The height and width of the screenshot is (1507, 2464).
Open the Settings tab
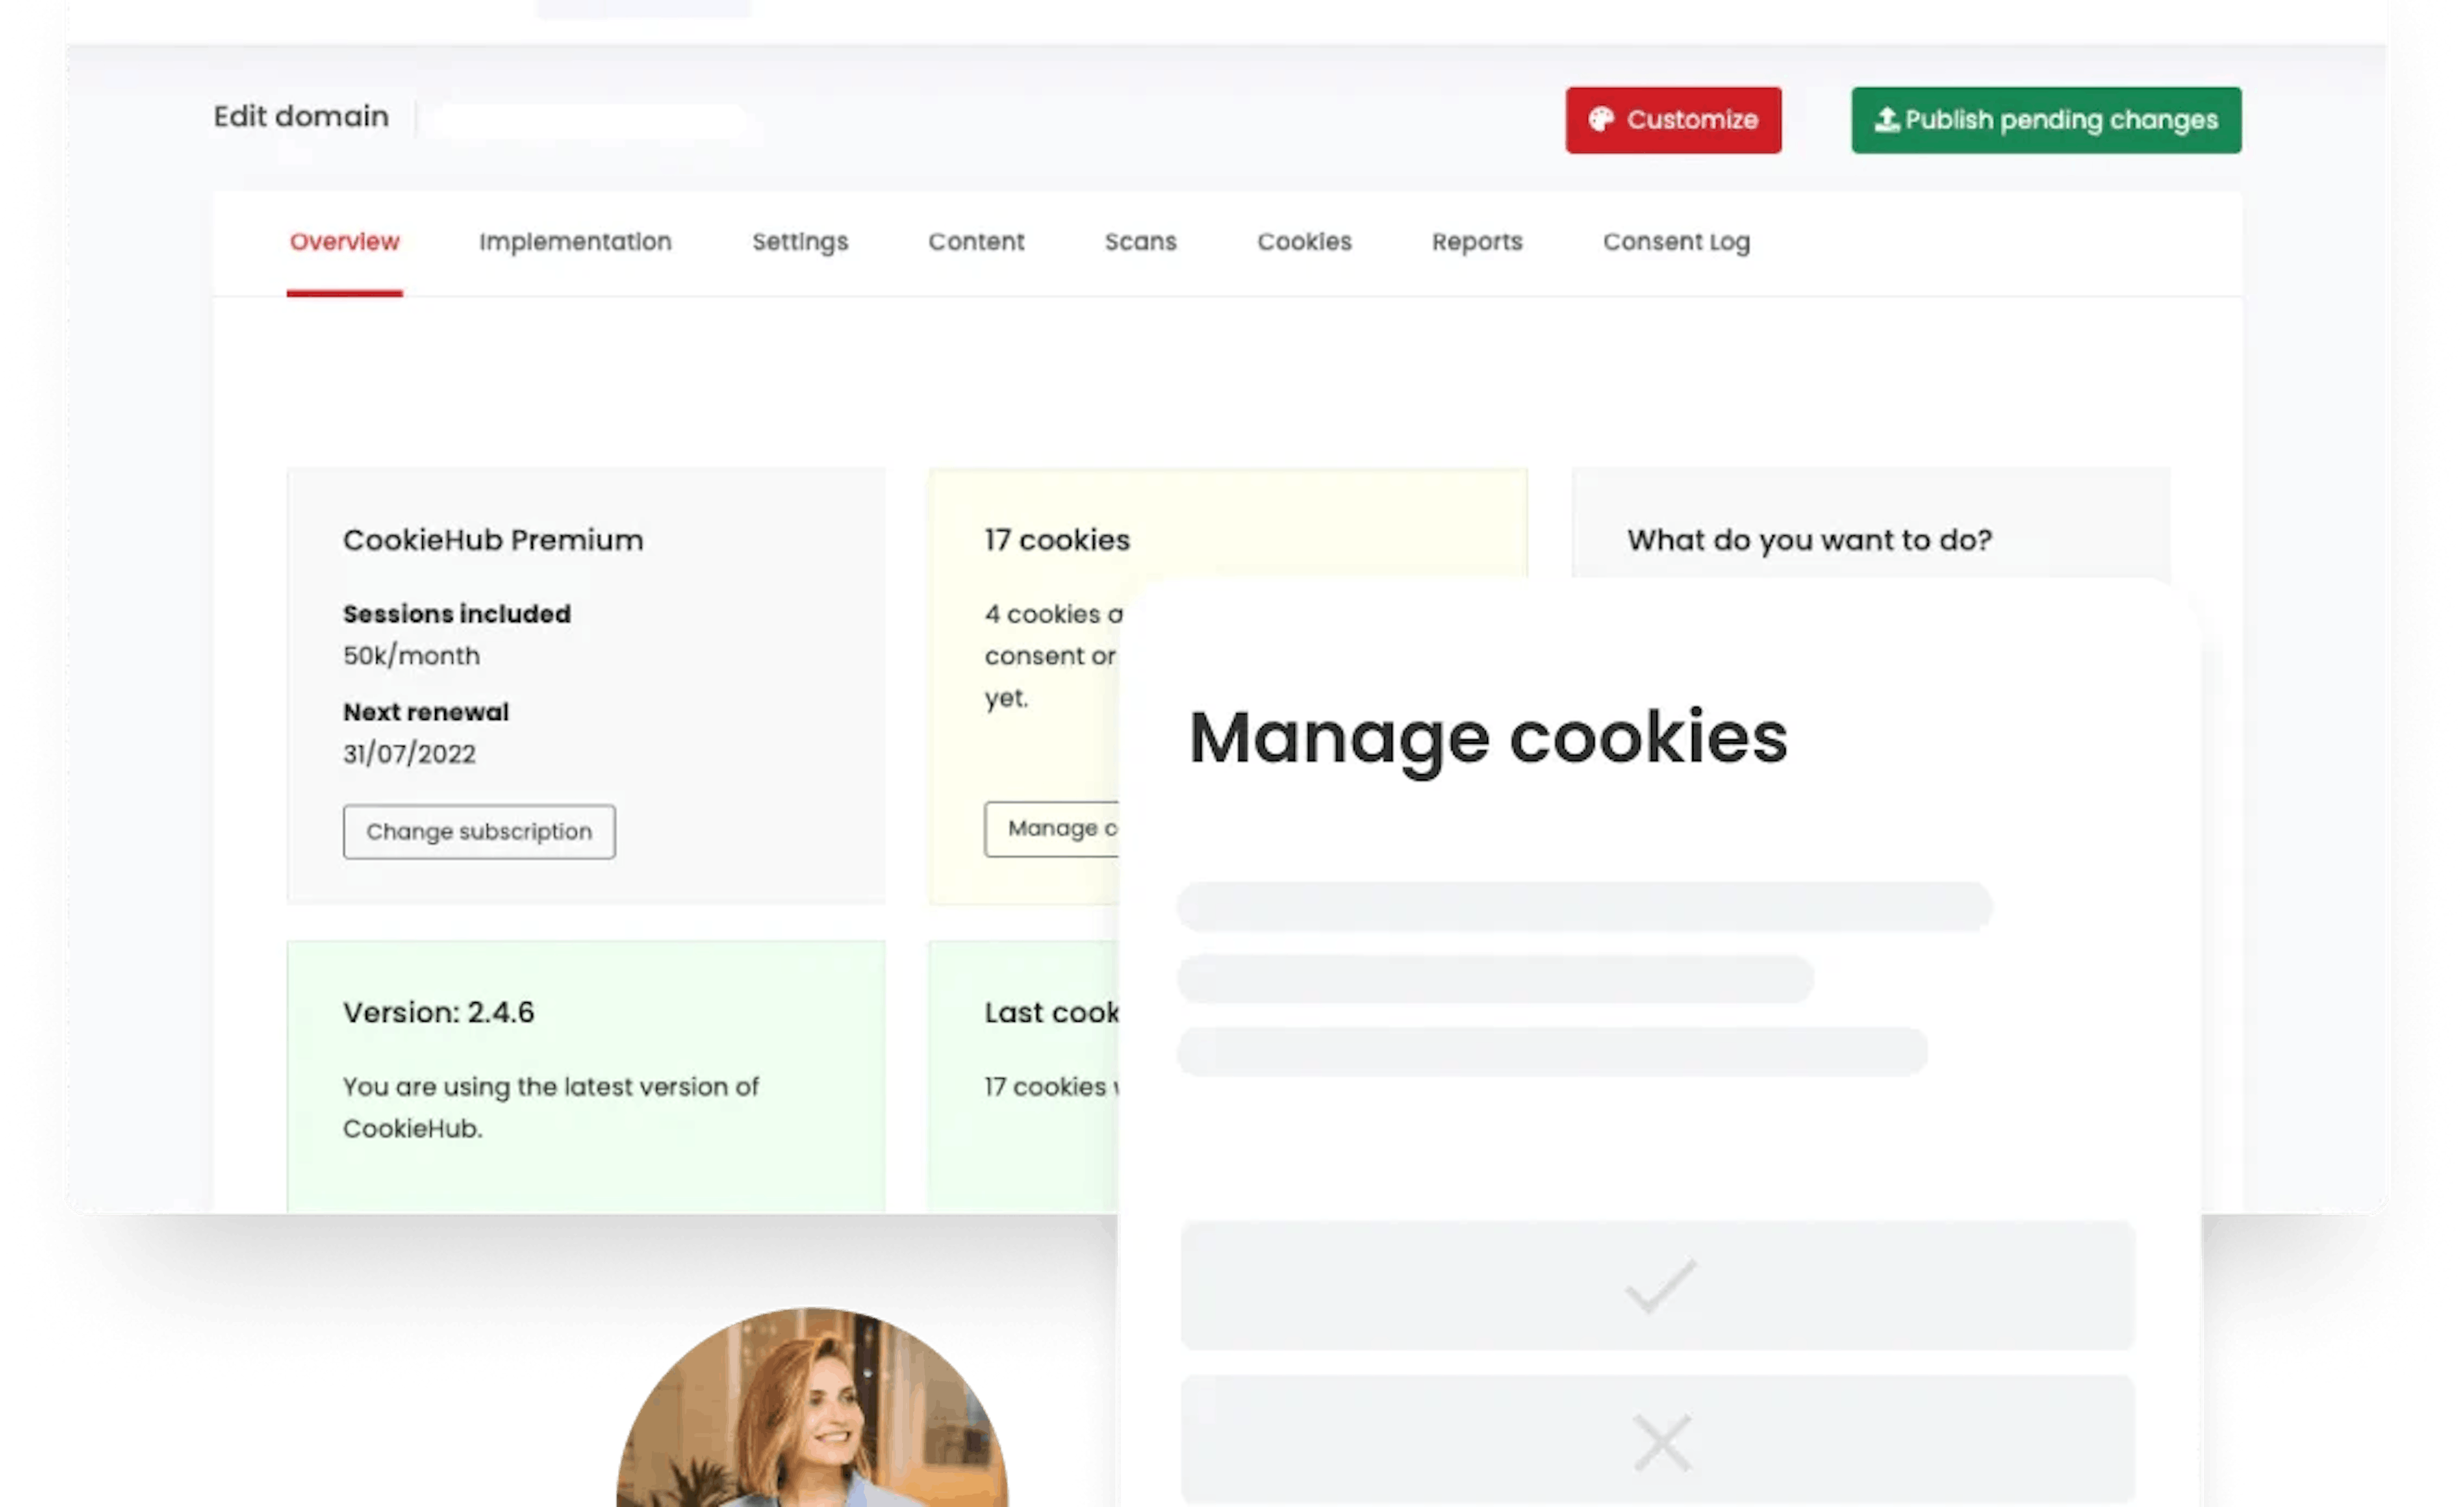click(800, 242)
